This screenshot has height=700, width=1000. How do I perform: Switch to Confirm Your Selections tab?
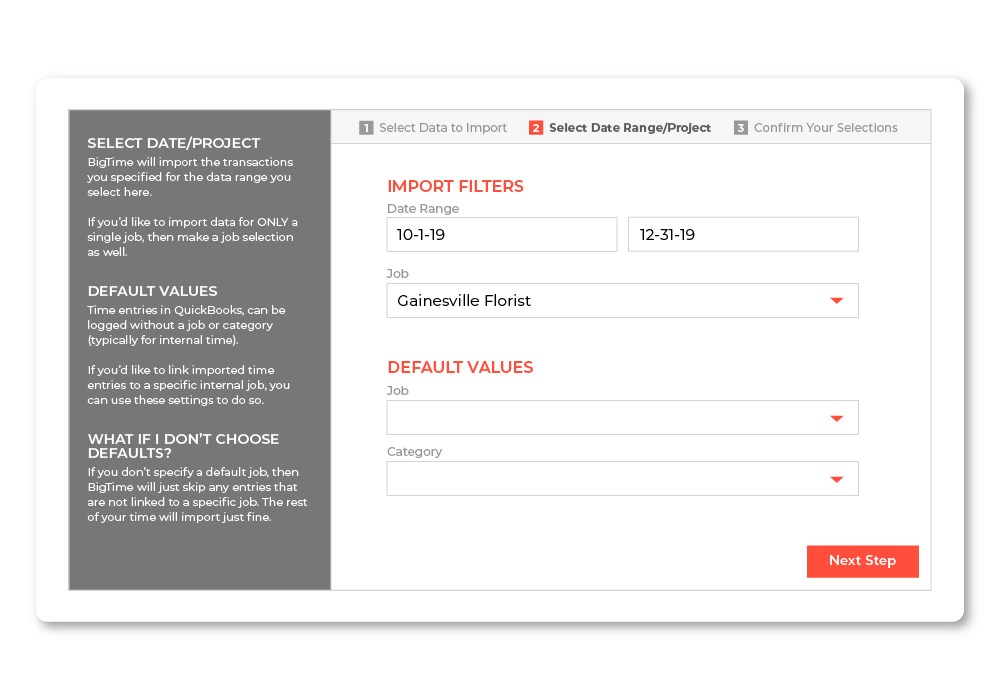(827, 128)
